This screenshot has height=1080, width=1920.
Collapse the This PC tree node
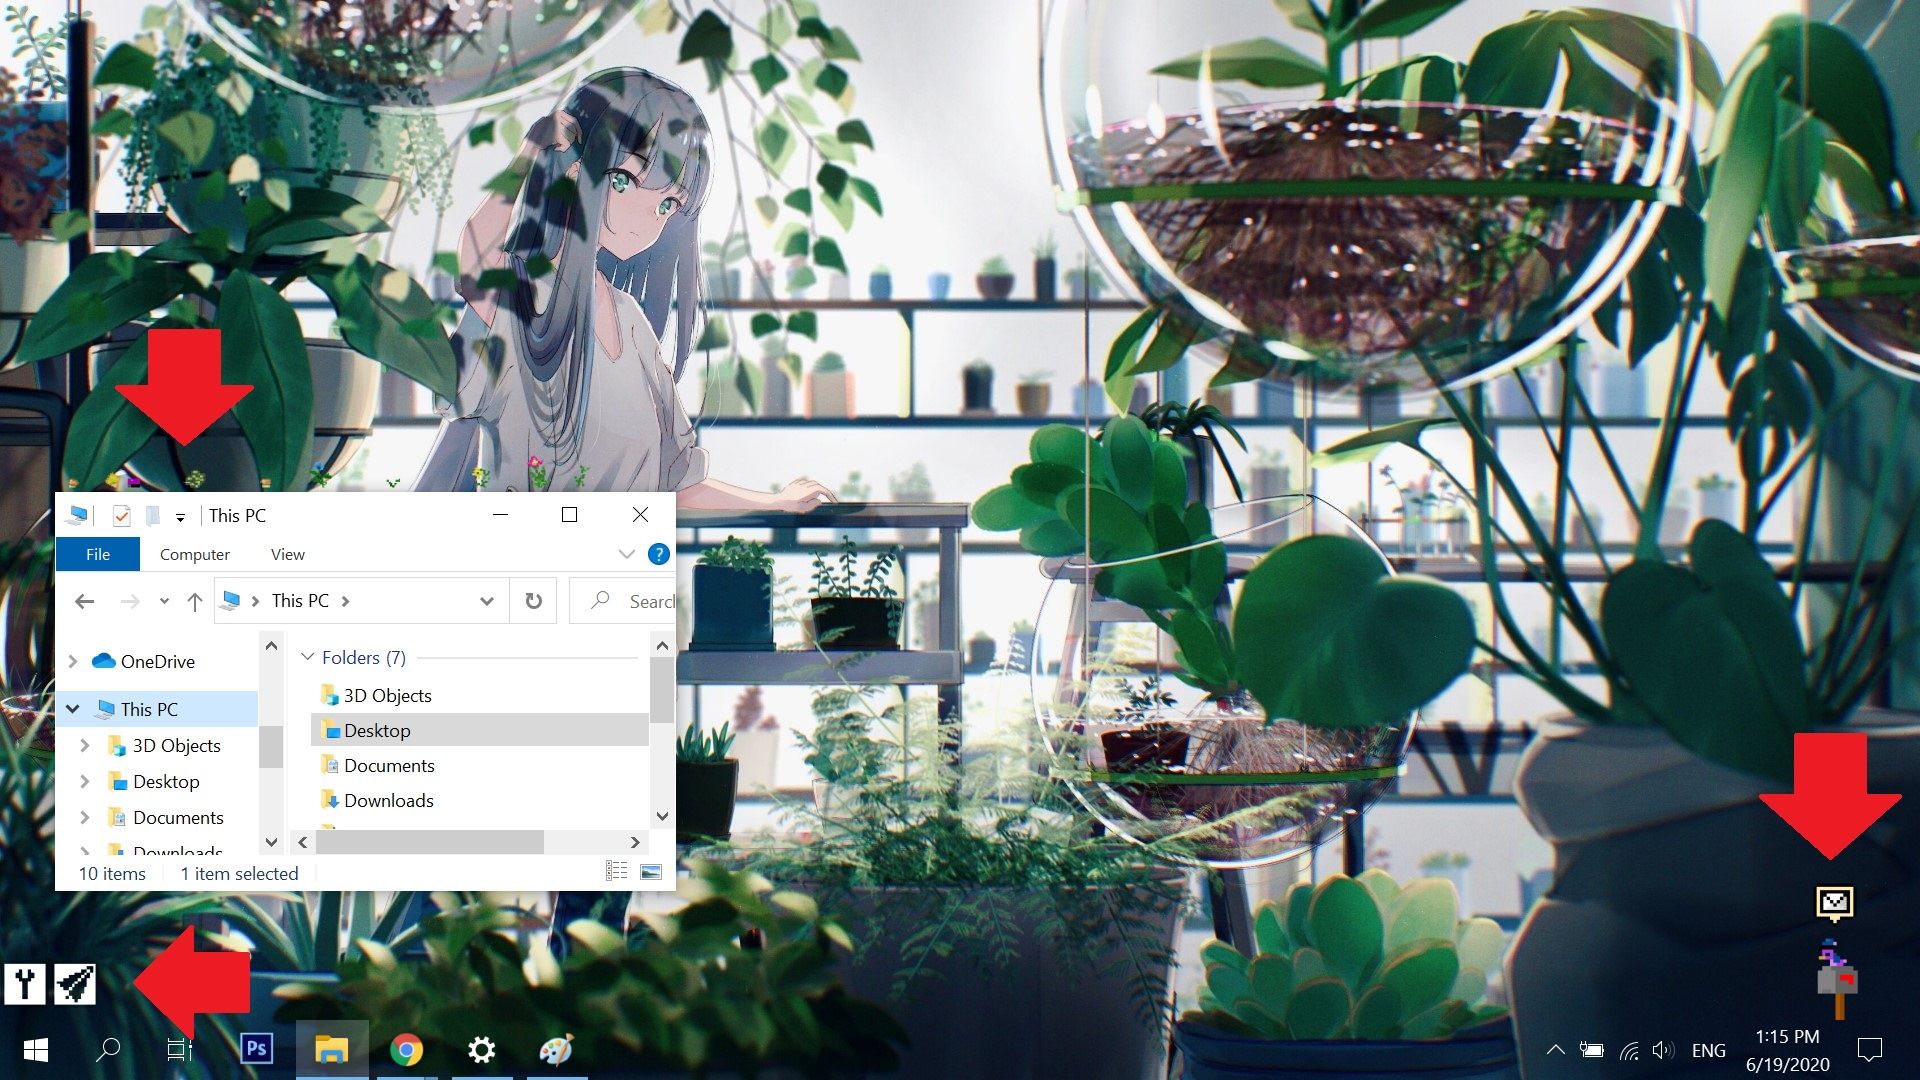tap(71, 708)
